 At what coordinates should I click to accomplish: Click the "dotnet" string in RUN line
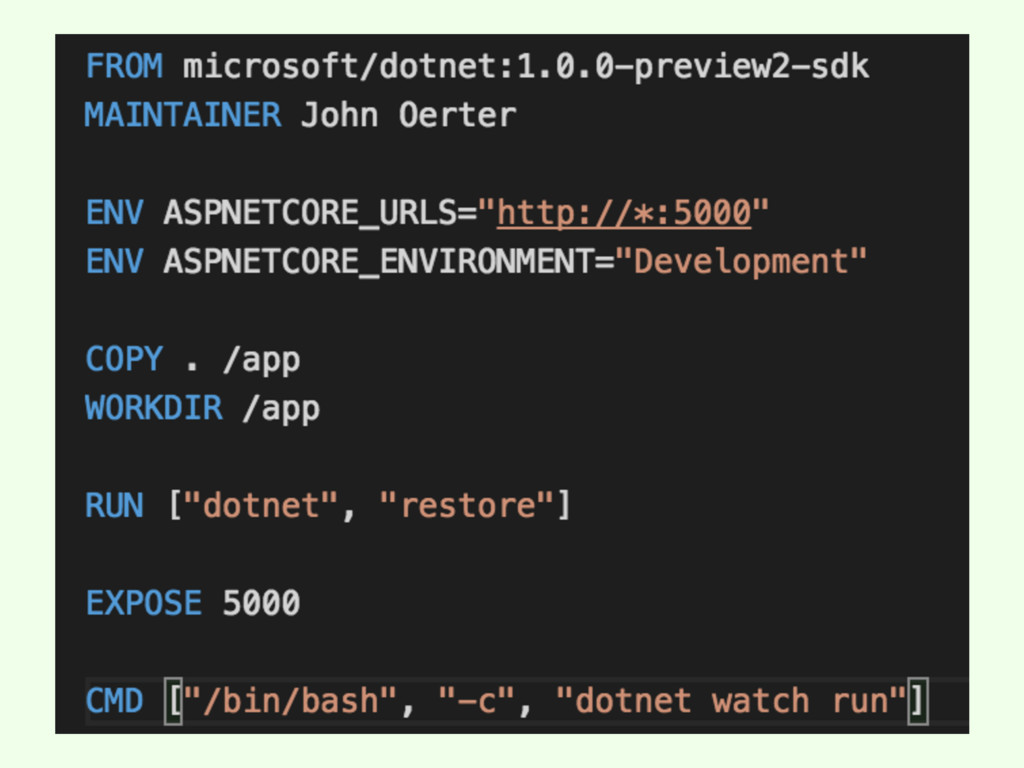(x=261, y=505)
